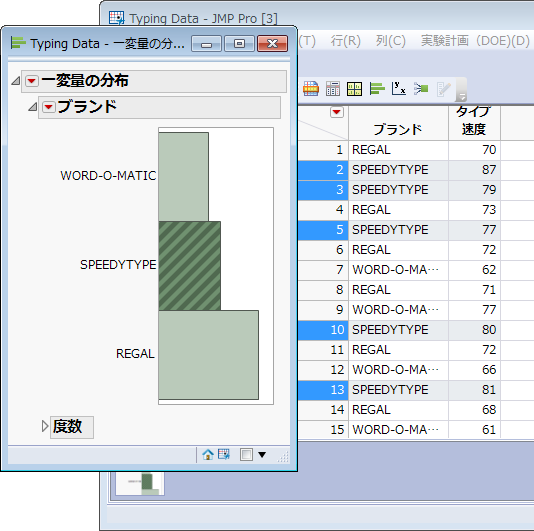This screenshot has height=531, width=534.
Task: Click the data table icon in JMP toolbar
Action: (311, 89)
